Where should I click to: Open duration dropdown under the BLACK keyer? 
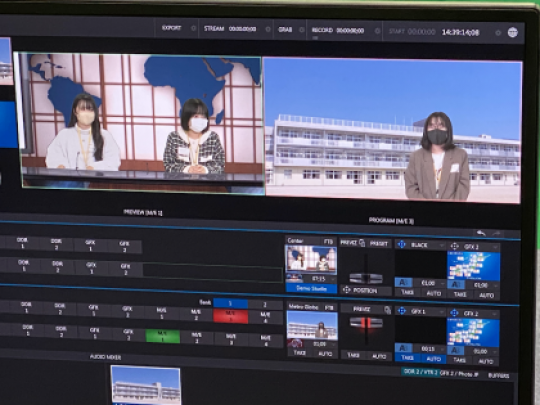point(442,283)
